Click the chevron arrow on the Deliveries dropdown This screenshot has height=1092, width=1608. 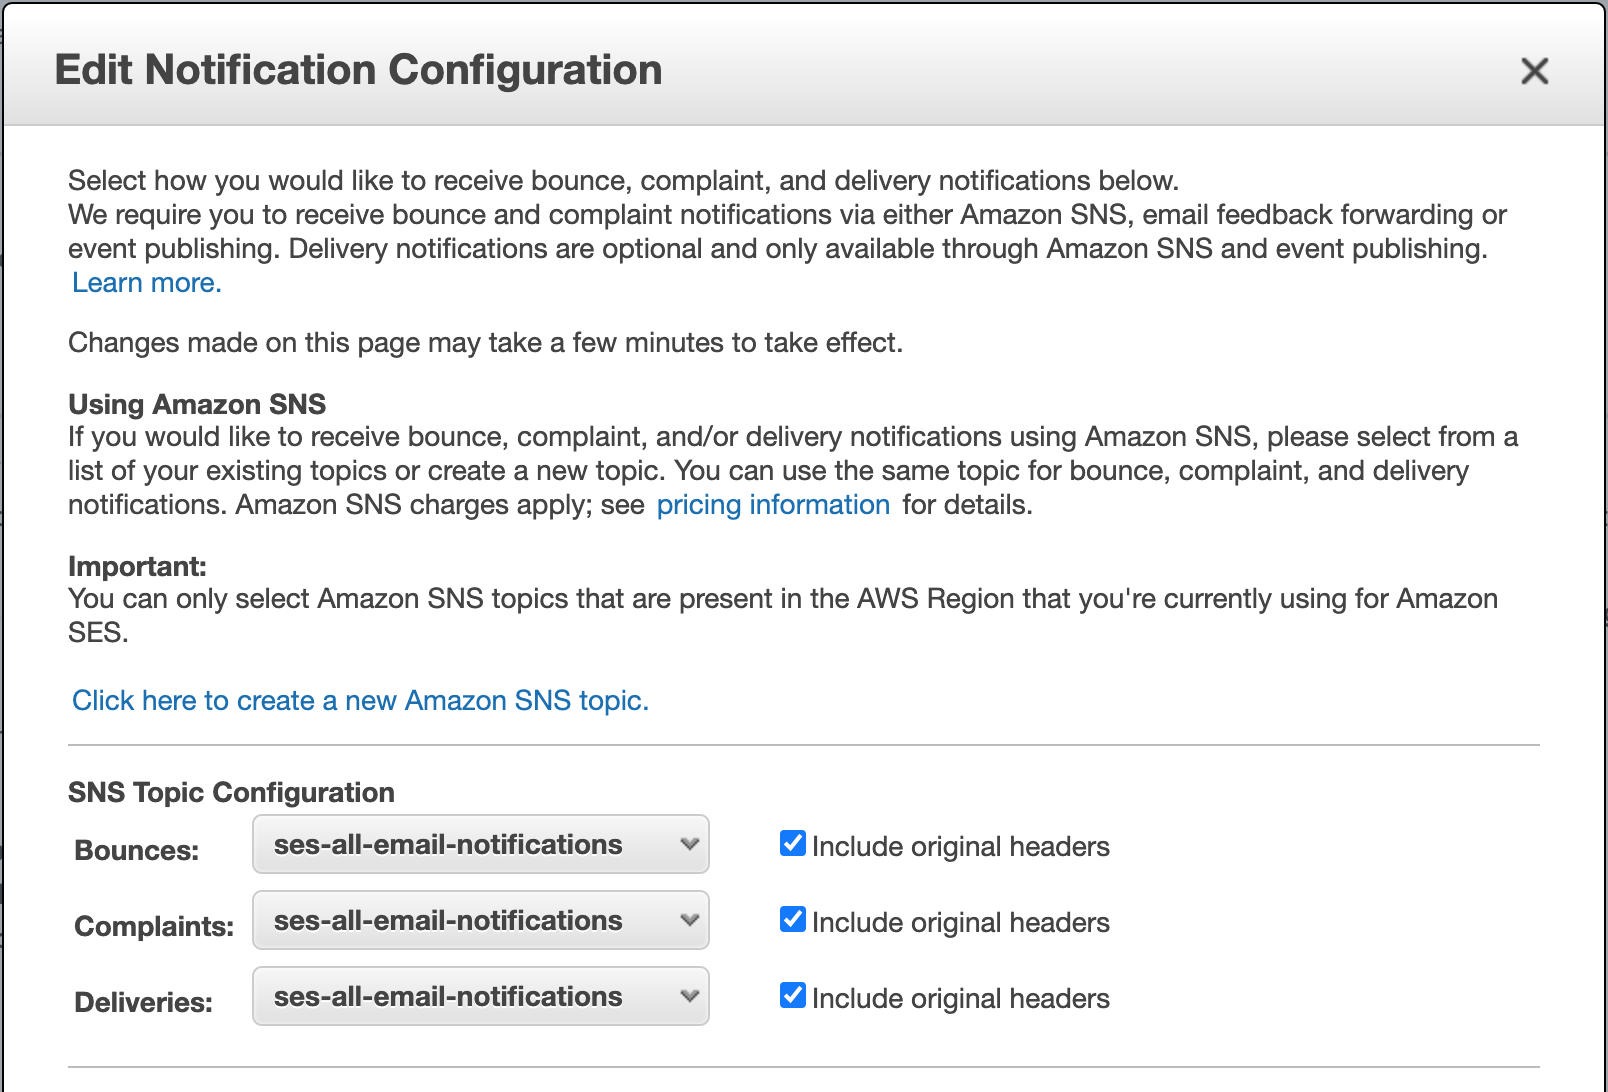[x=689, y=997]
